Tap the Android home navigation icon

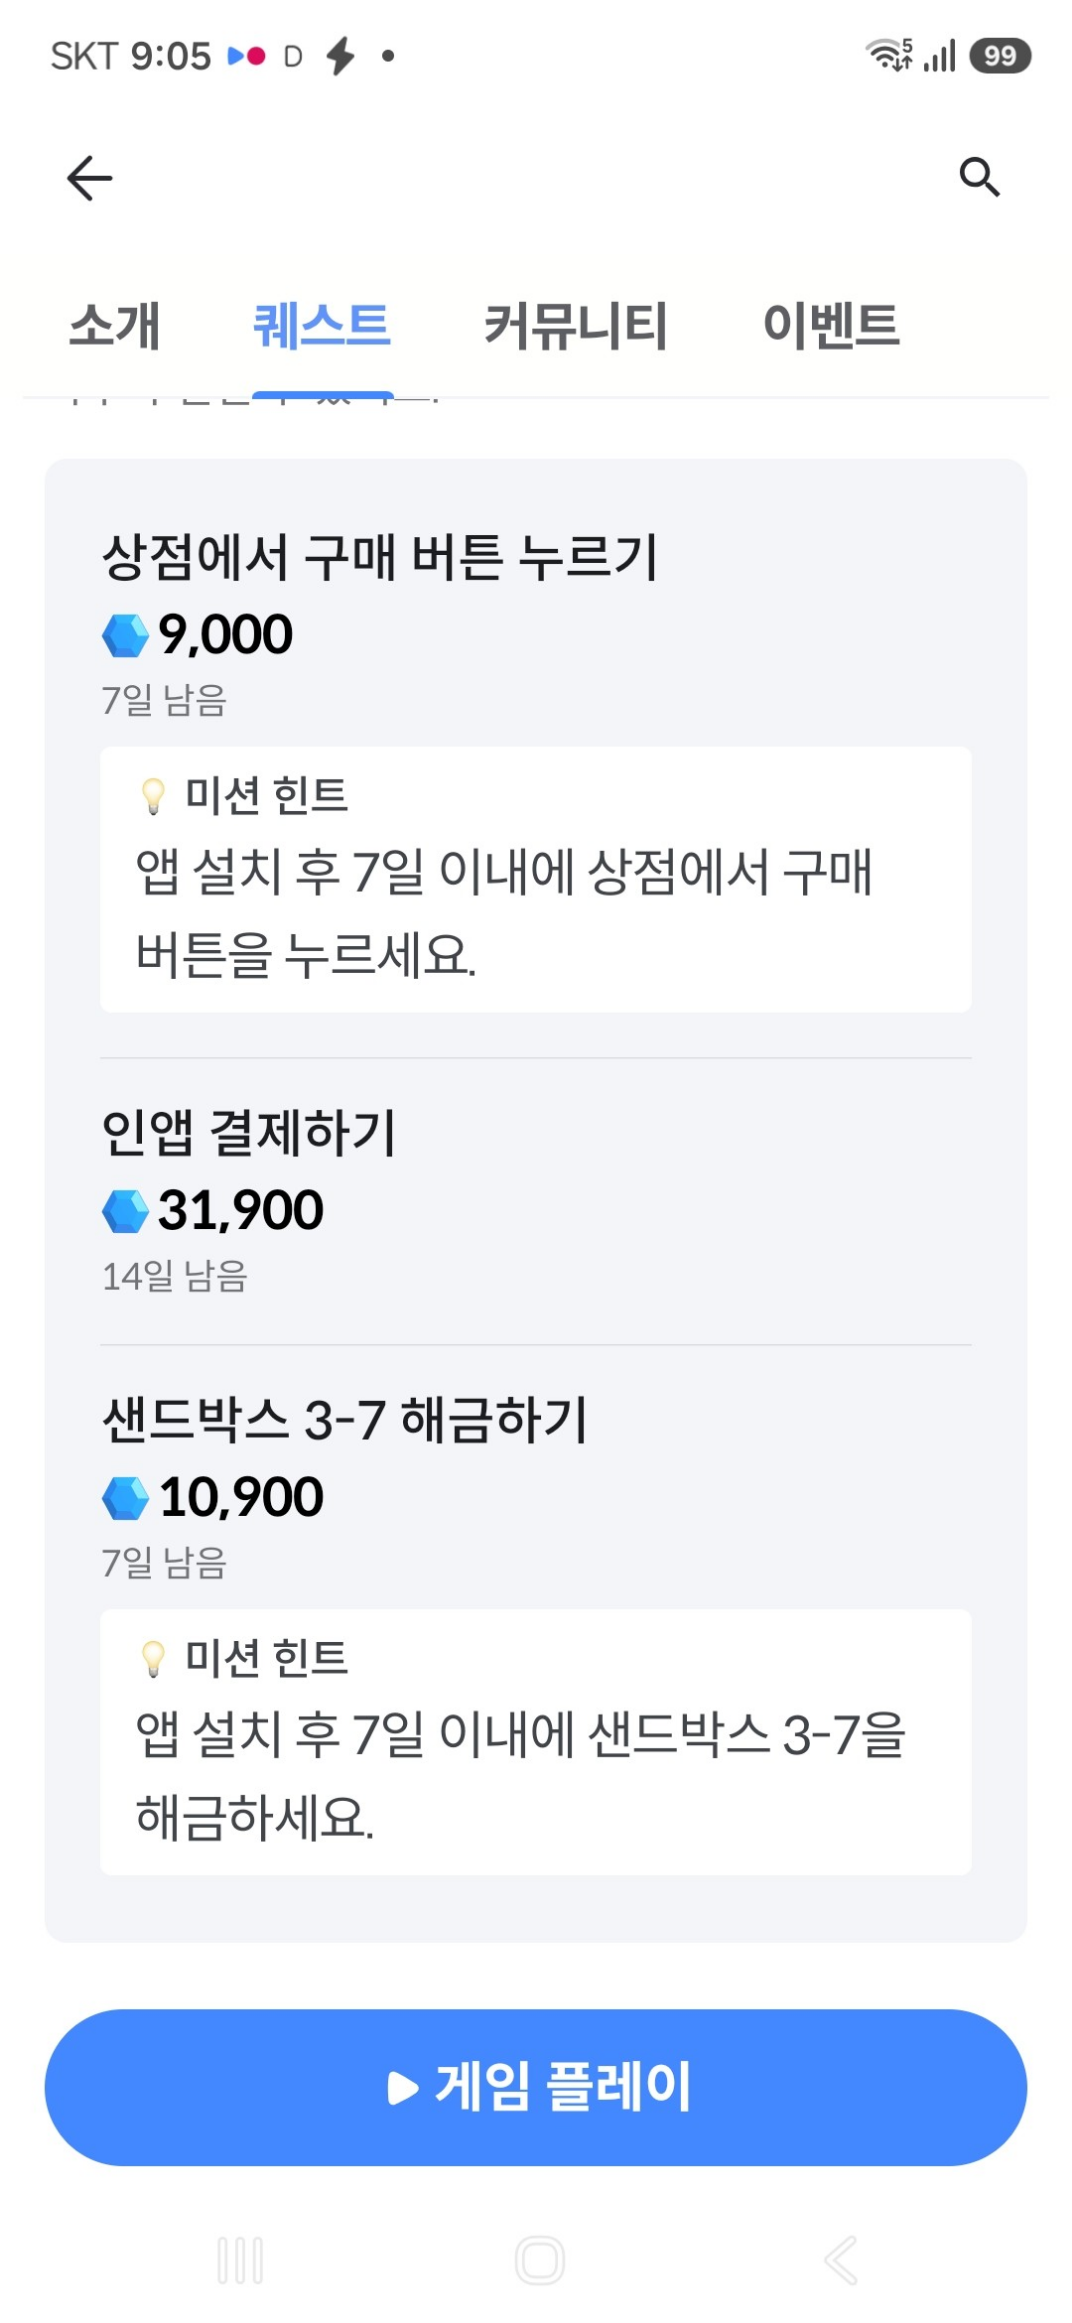coord(540,2260)
